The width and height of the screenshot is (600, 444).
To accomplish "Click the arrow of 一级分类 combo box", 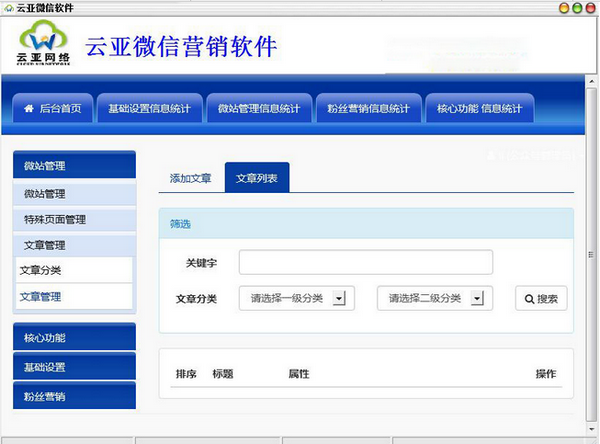I will coord(339,298).
